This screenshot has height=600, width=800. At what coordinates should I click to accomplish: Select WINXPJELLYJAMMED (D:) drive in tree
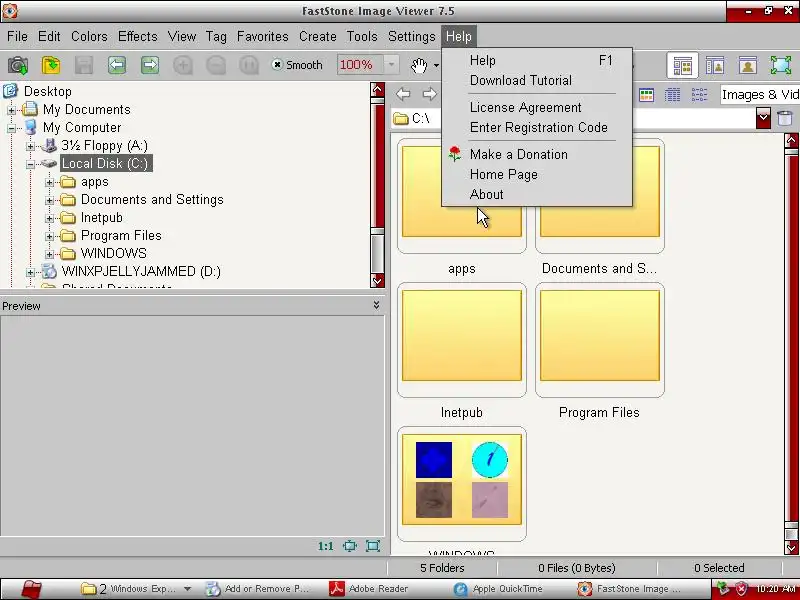tap(141, 271)
